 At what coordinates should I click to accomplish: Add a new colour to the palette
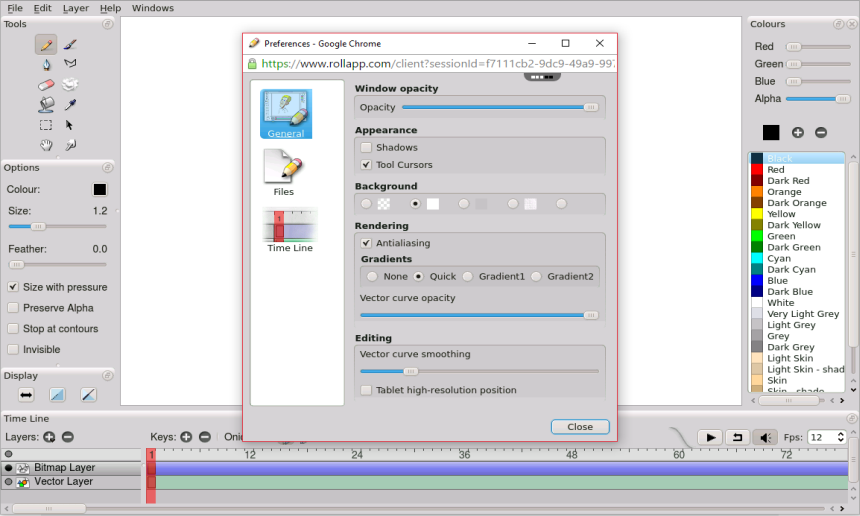tap(798, 132)
